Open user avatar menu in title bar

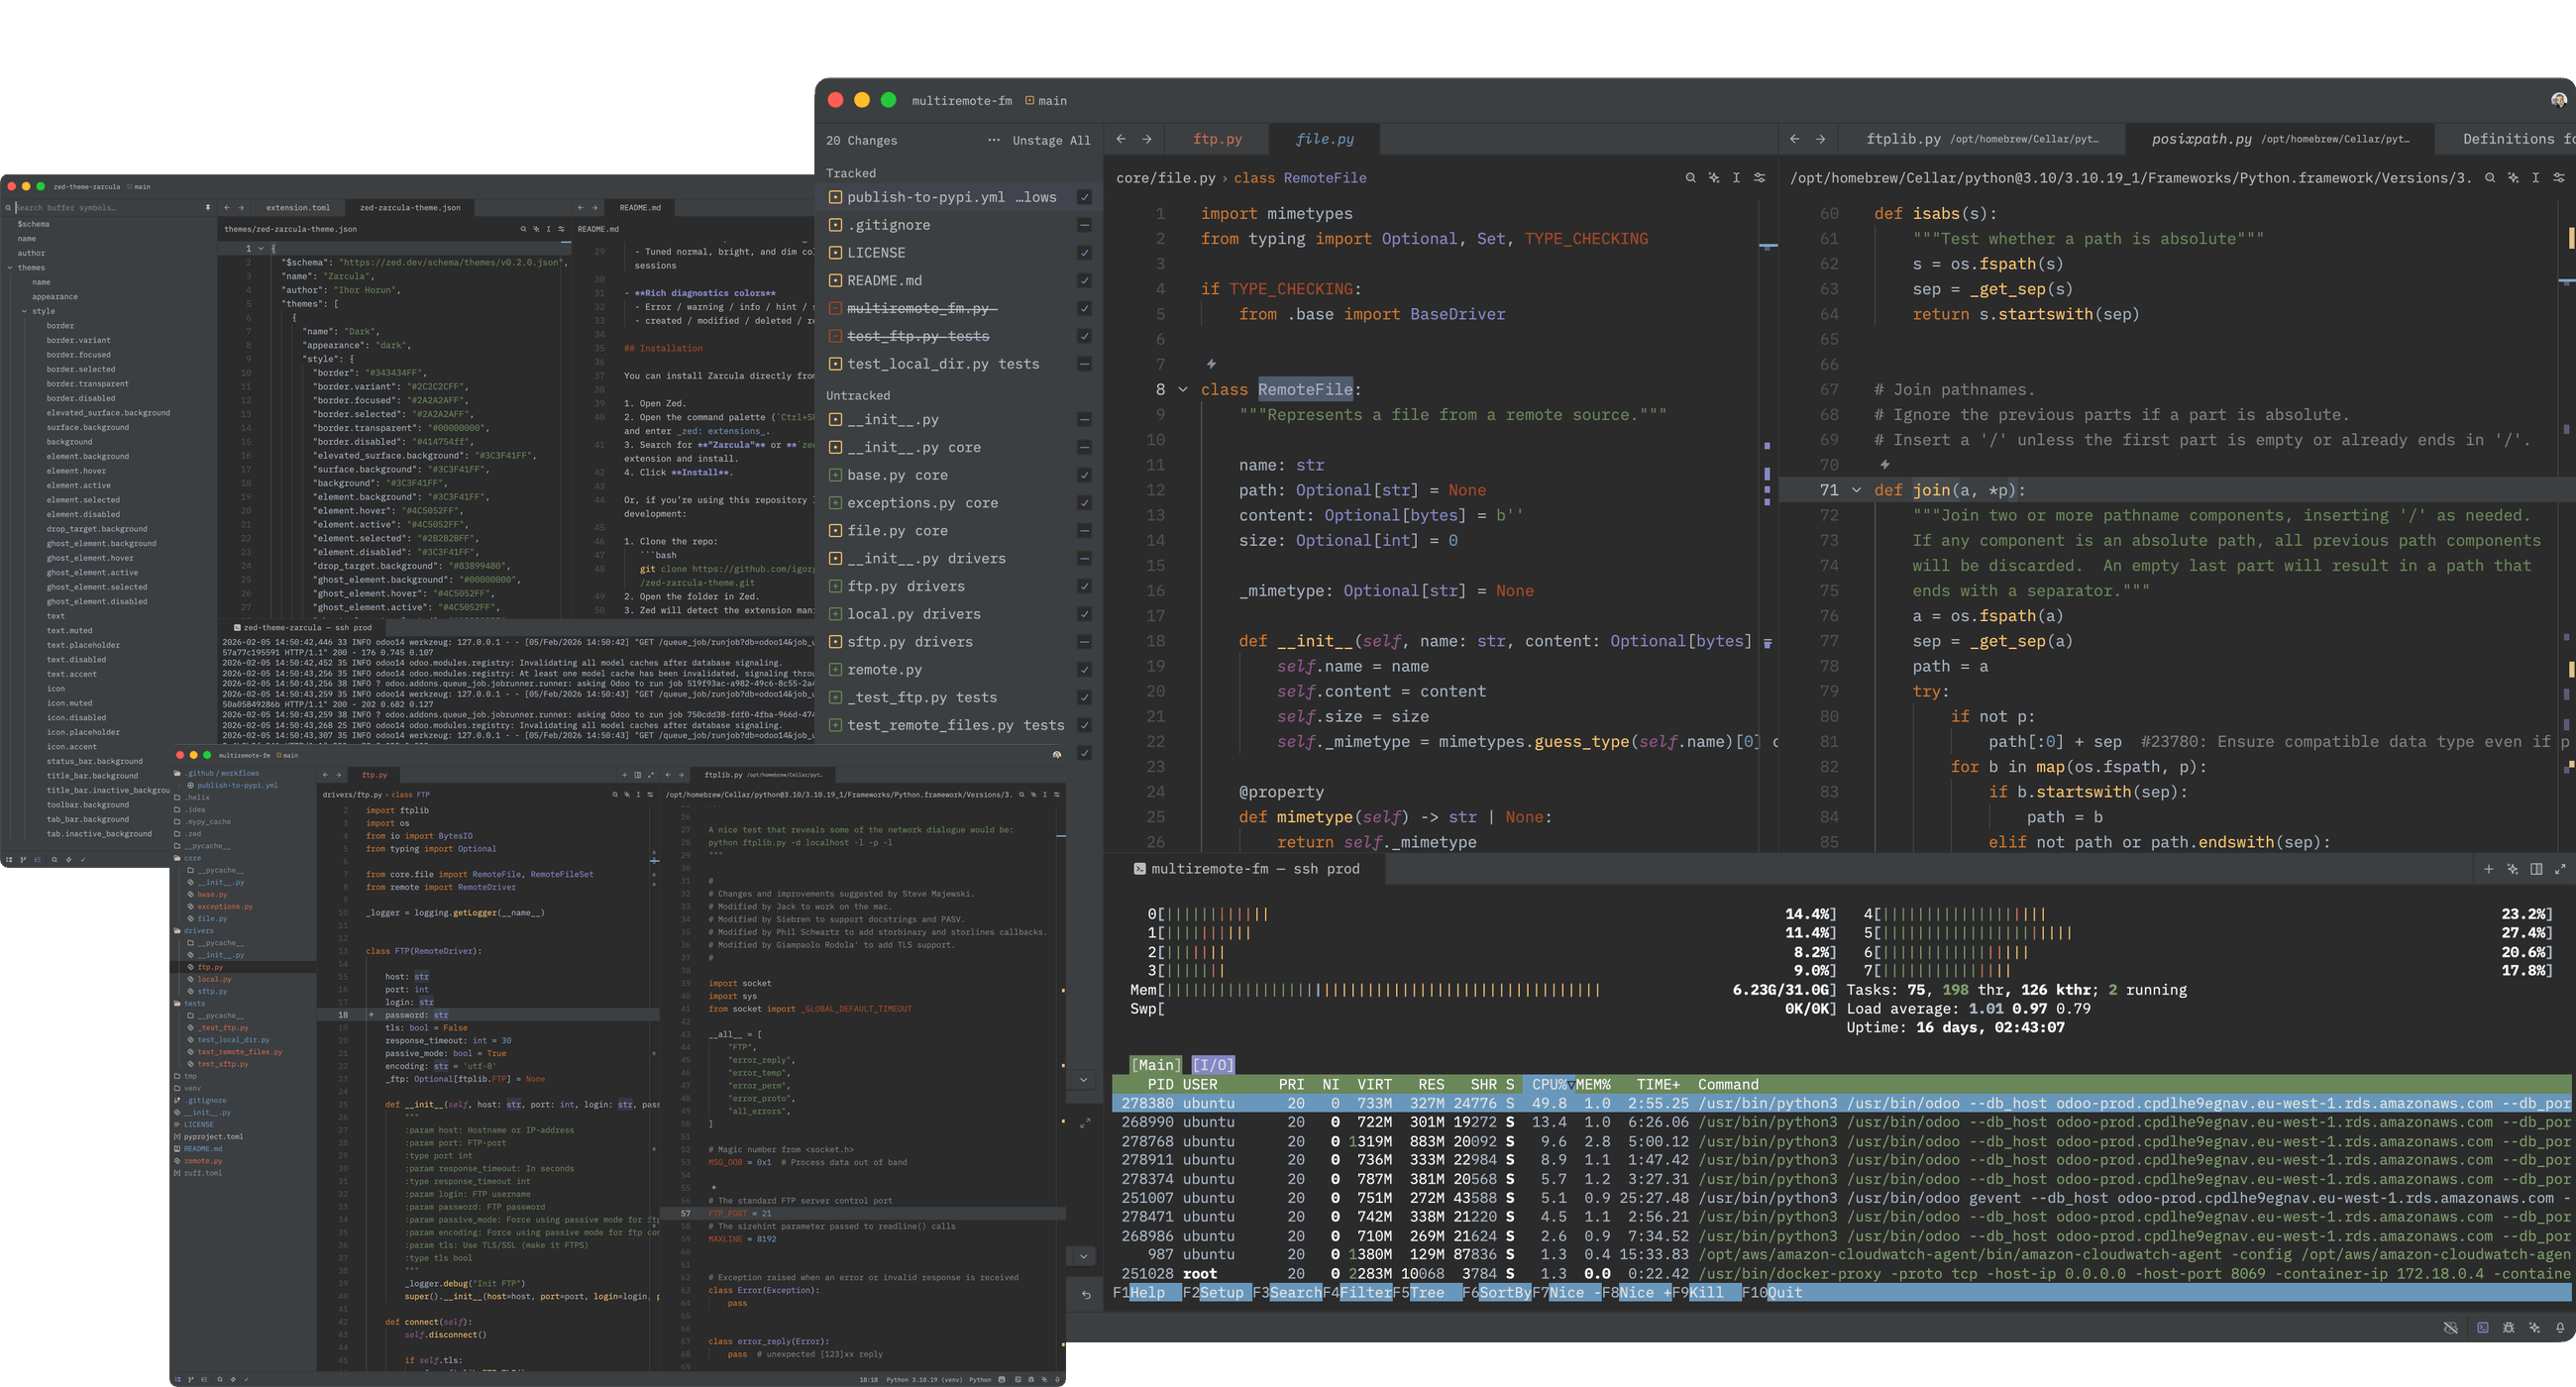point(2558,100)
